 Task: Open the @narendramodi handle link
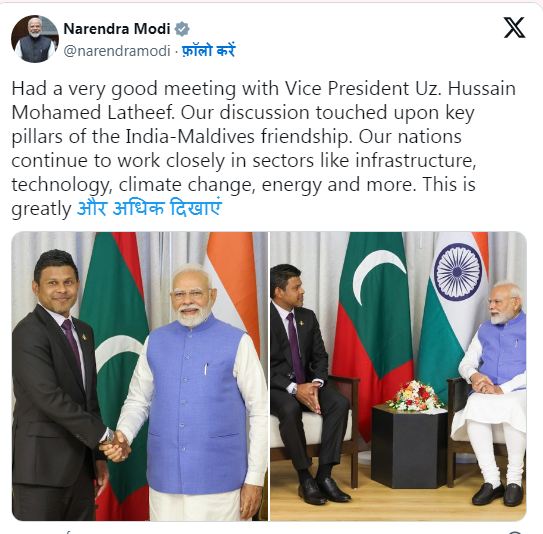point(117,51)
